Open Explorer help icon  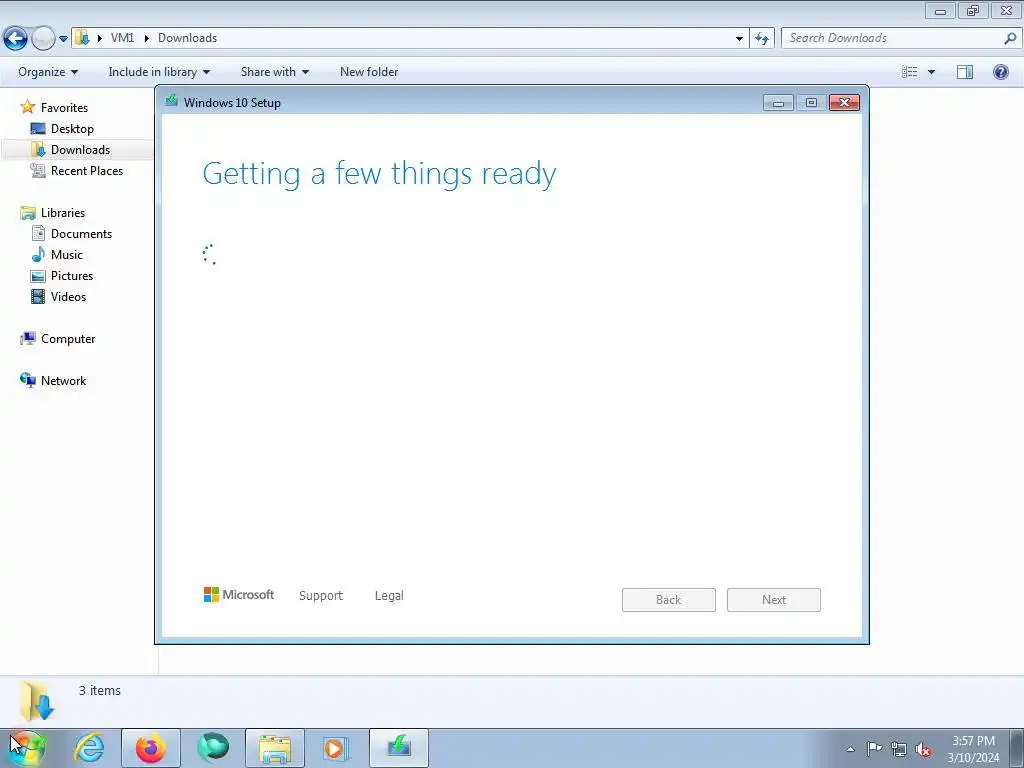(1000, 72)
